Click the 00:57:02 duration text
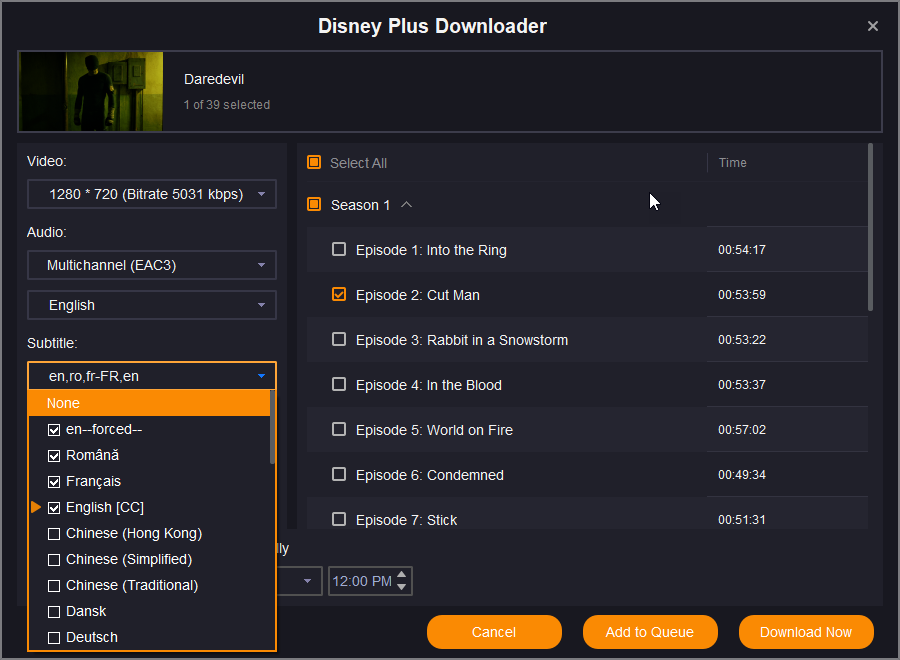This screenshot has height=660, width=900. pos(742,430)
